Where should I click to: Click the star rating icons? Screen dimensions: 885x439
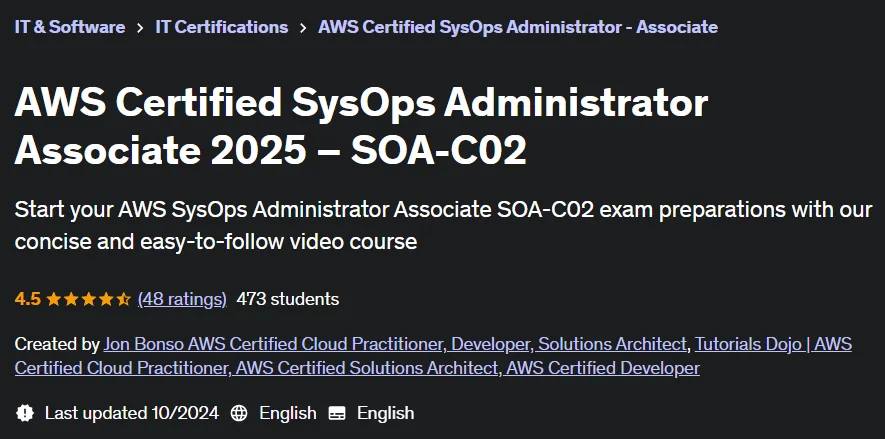tap(89, 299)
